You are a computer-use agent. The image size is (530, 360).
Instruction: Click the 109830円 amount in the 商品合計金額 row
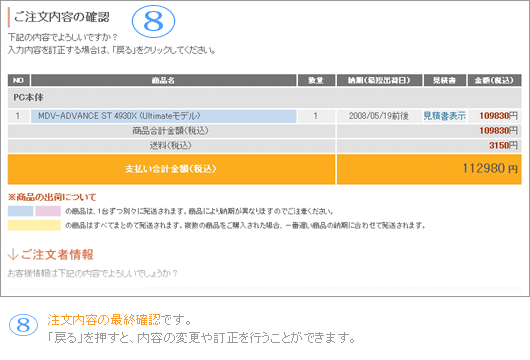498,130
